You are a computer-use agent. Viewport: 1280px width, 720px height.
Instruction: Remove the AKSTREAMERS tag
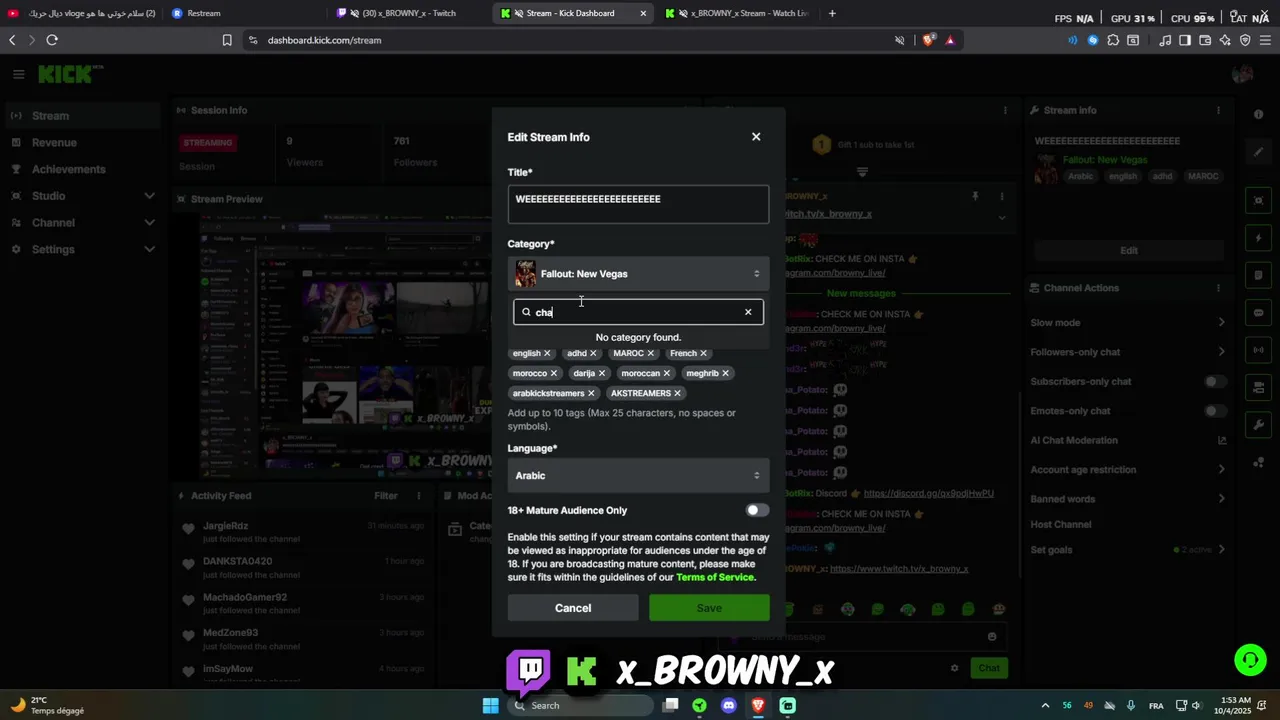coord(677,393)
